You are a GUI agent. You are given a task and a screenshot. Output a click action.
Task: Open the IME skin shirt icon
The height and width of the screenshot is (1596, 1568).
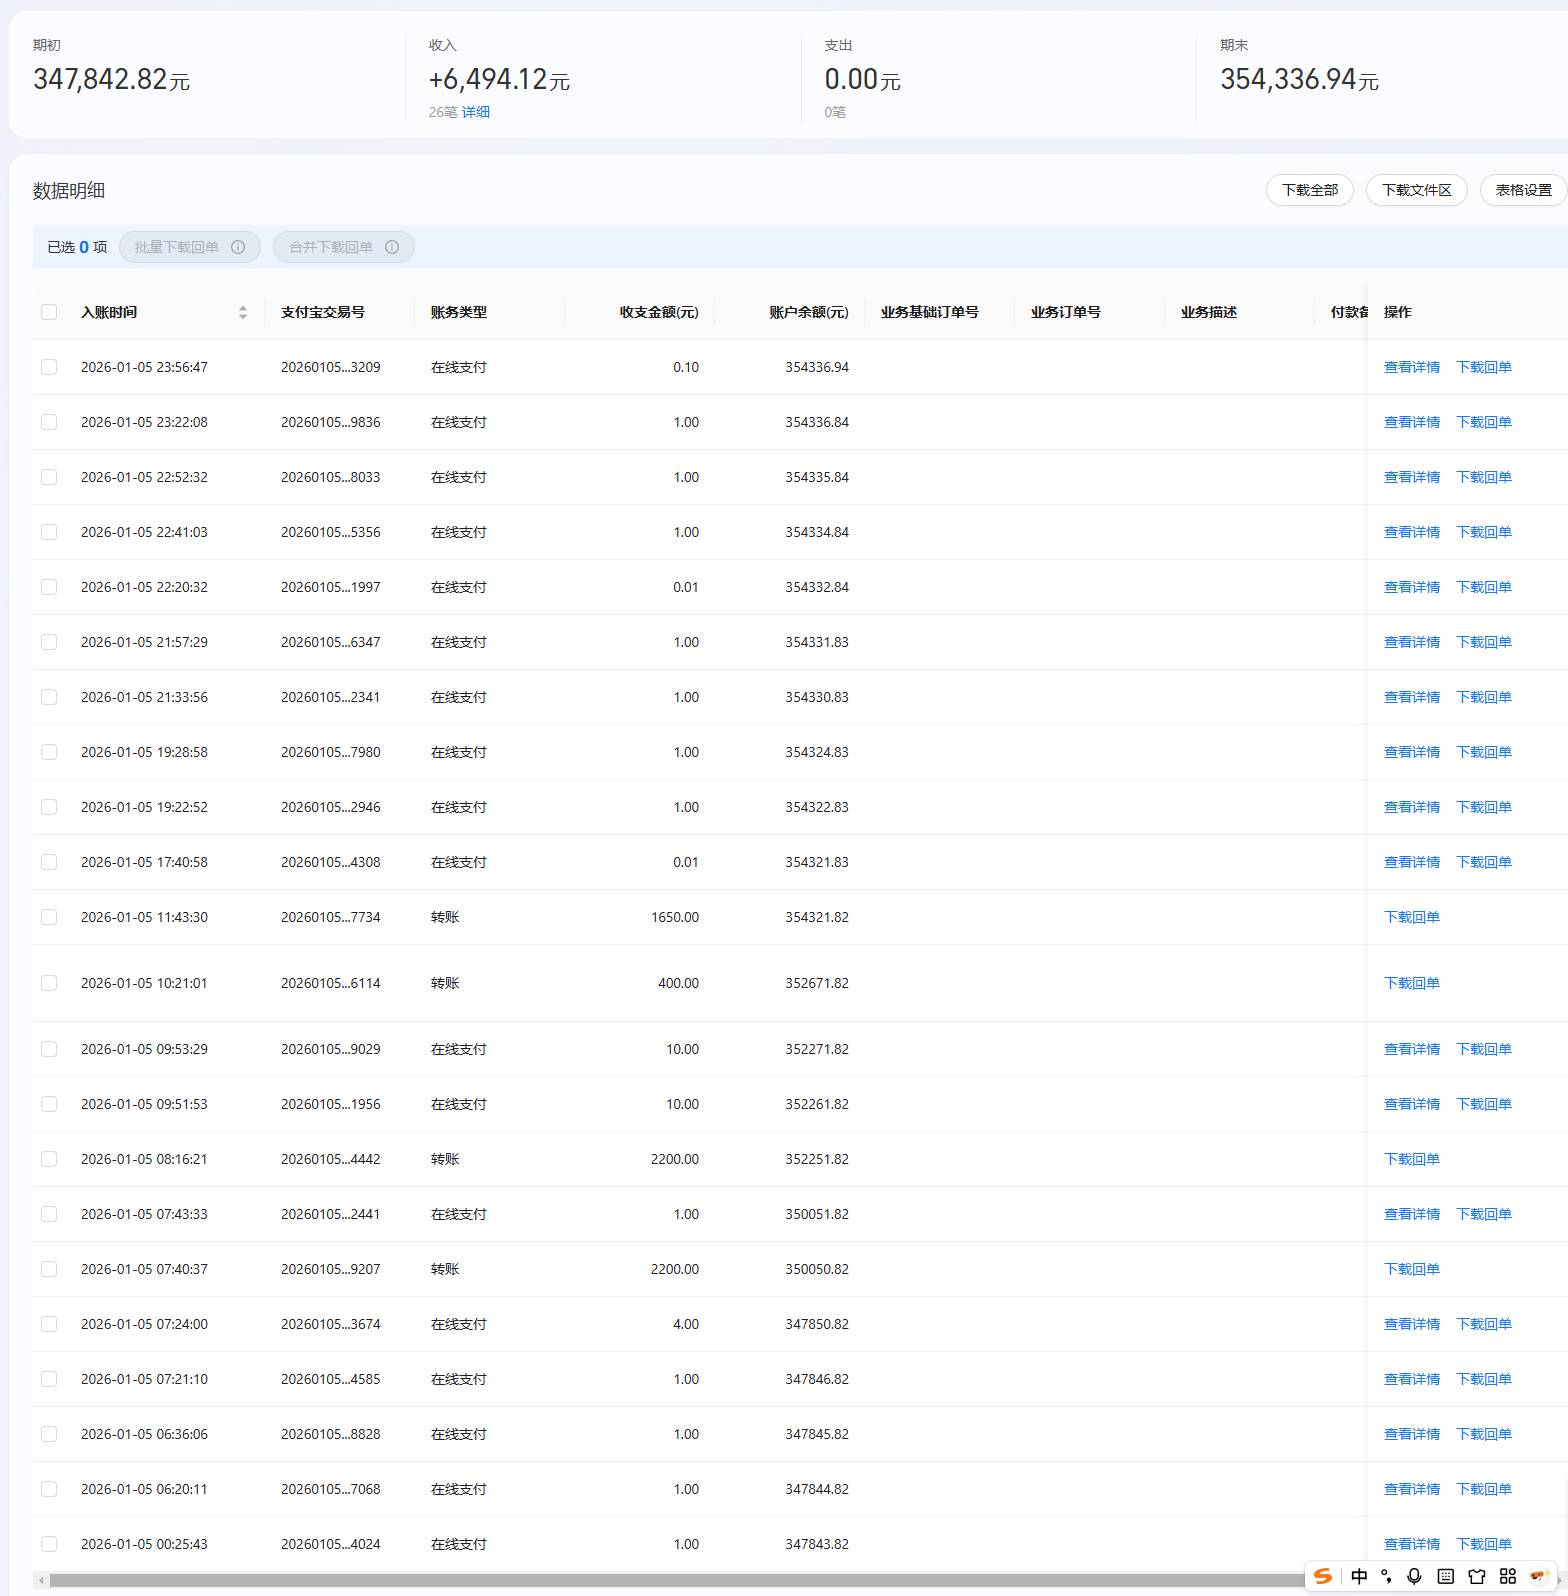(x=1477, y=1576)
